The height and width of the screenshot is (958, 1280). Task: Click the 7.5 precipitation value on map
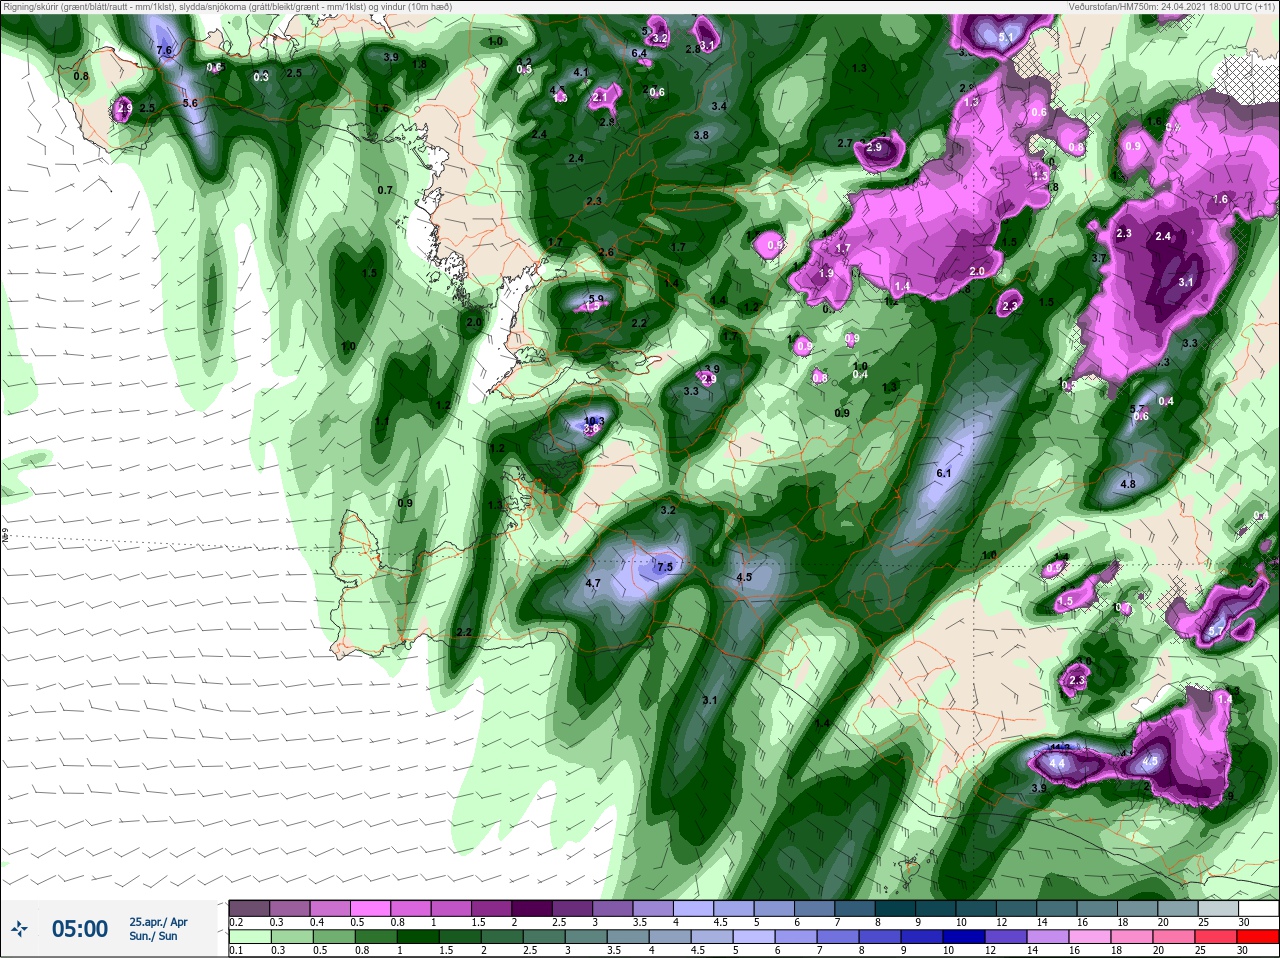click(664, 567)
